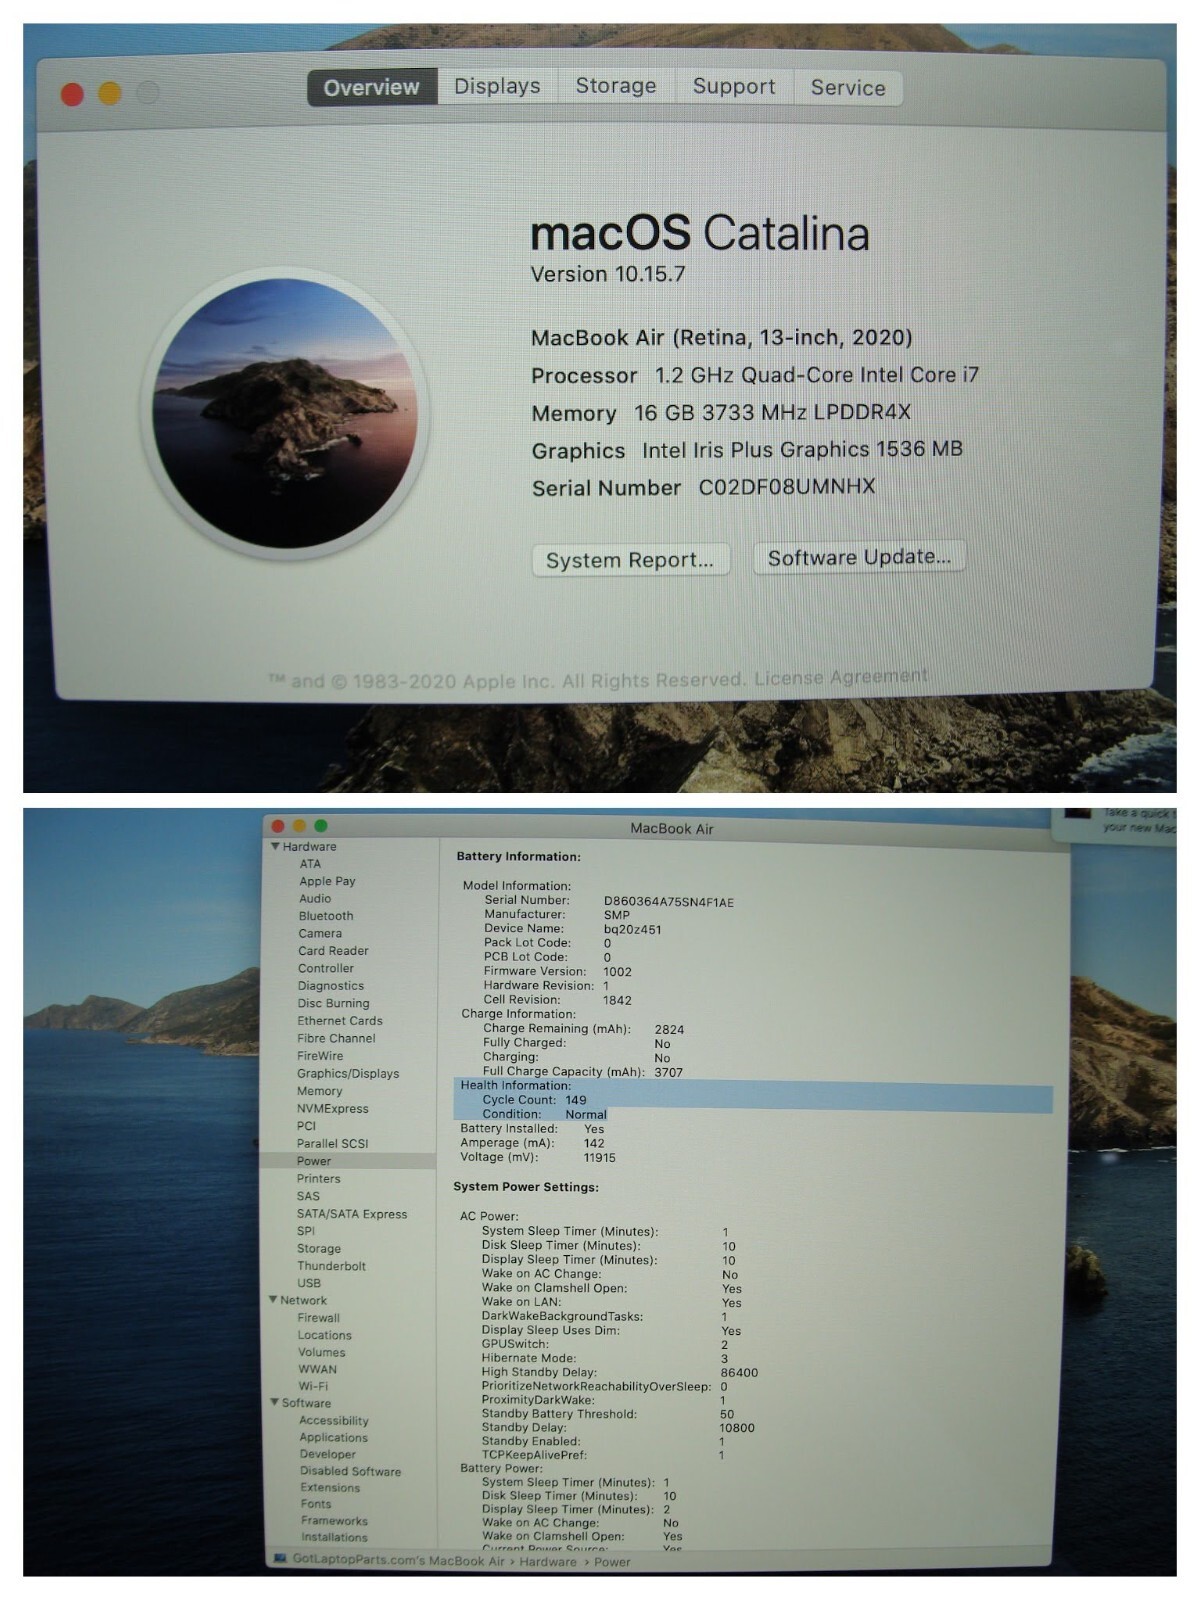1200x1600 pixels.
Task: Select Memory in the sidebar
Action: 319,1091
